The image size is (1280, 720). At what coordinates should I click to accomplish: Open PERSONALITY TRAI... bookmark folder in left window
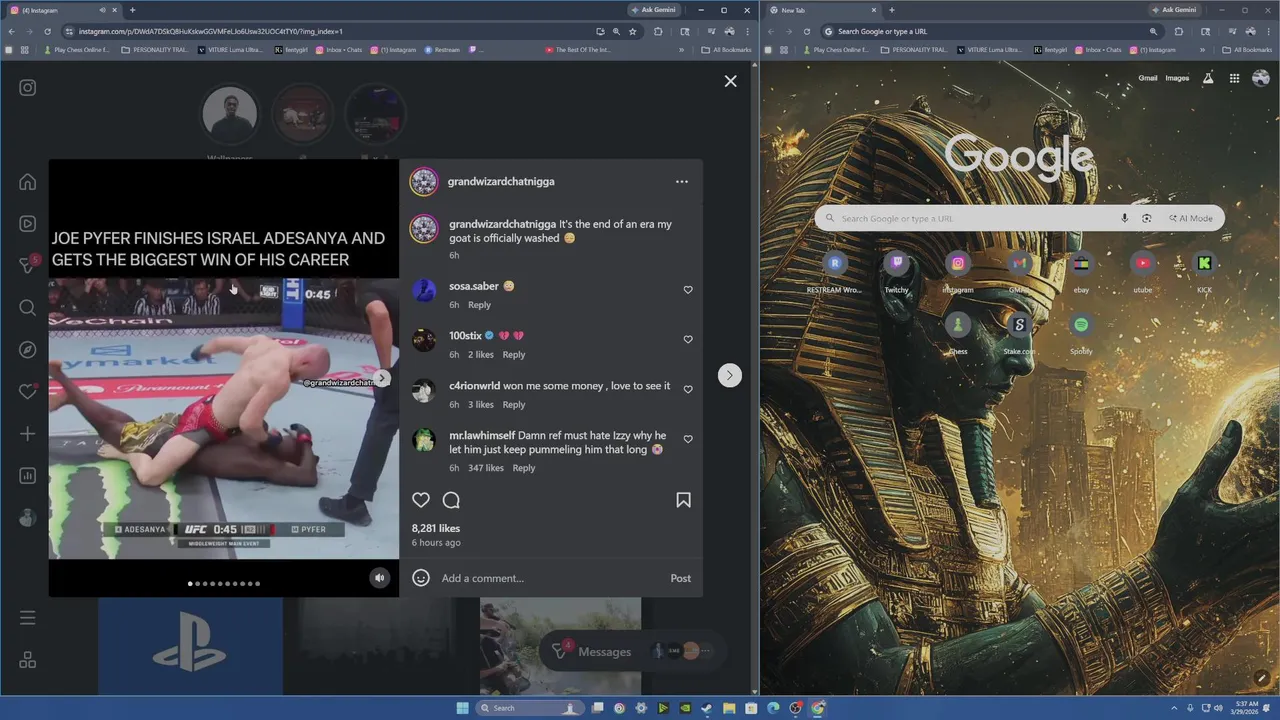pyautogui.click(x=154, y=50)
